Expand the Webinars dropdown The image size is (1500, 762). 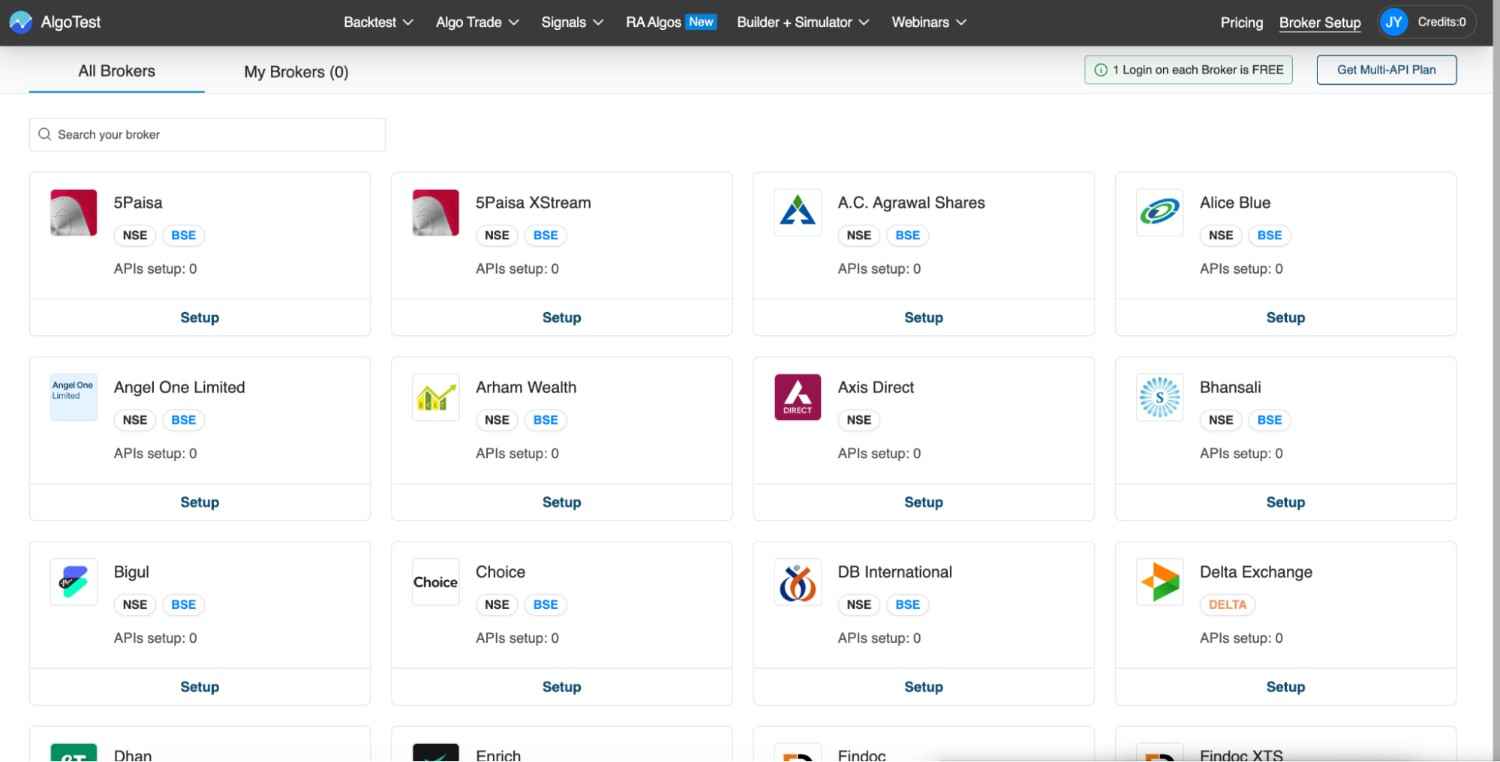[929, 22]
